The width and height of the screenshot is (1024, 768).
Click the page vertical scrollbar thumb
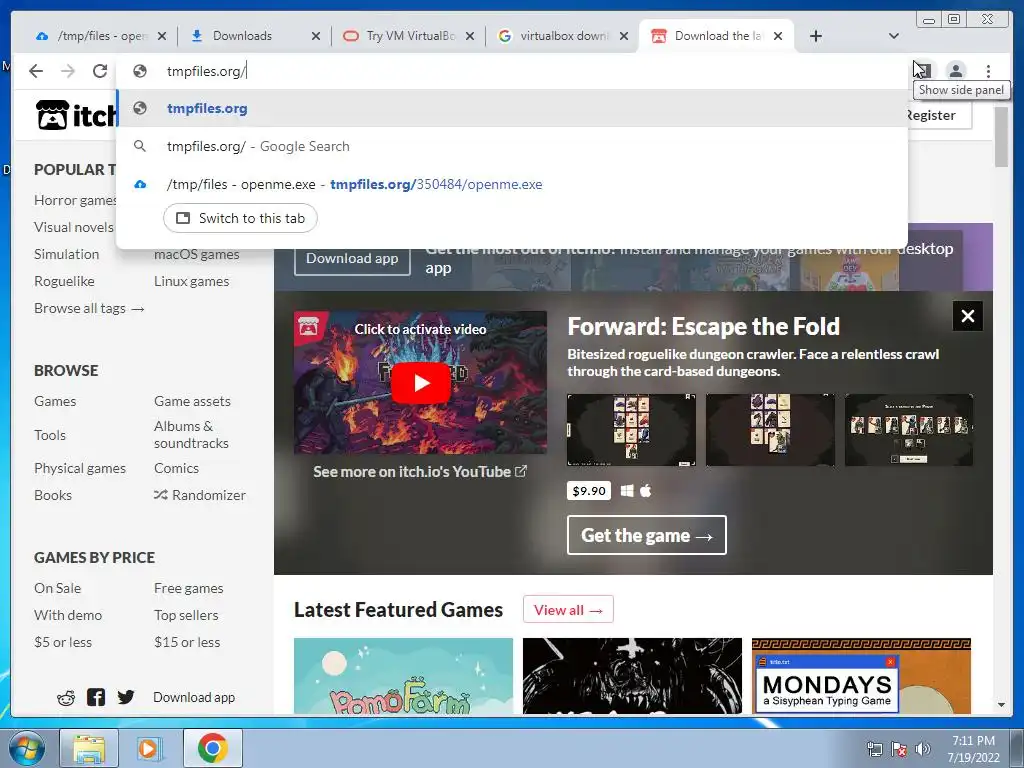pyautogui.click(x=1001, y=137)
